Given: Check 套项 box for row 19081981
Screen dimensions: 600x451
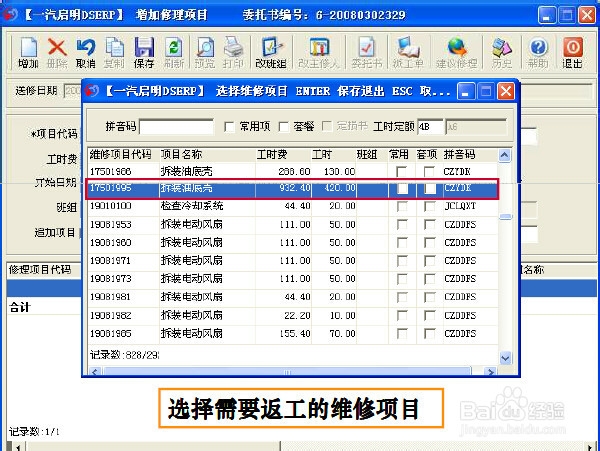Looking at the screenshot, I should 429,297.
